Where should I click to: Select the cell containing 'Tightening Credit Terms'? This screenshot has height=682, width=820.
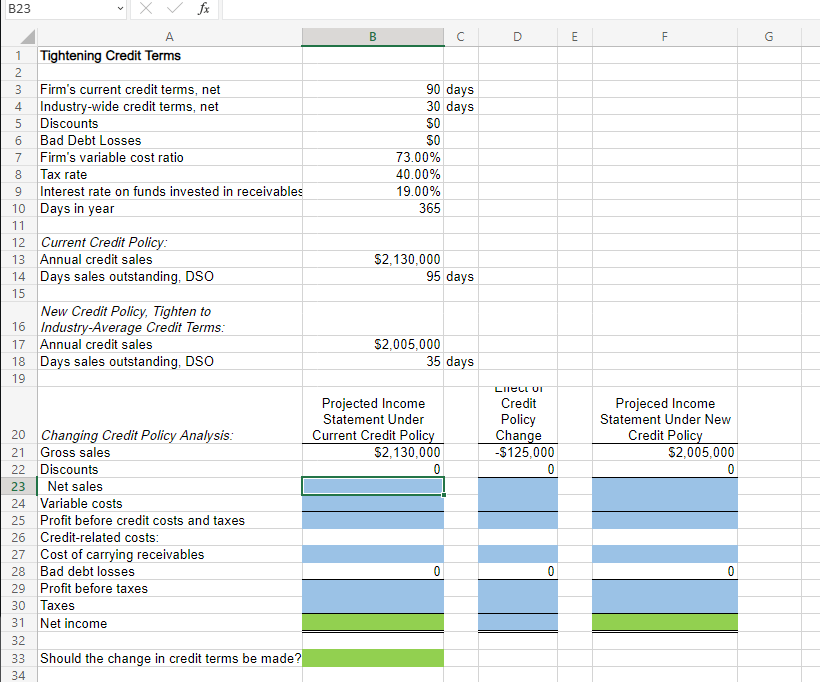[x=110, y=56]
